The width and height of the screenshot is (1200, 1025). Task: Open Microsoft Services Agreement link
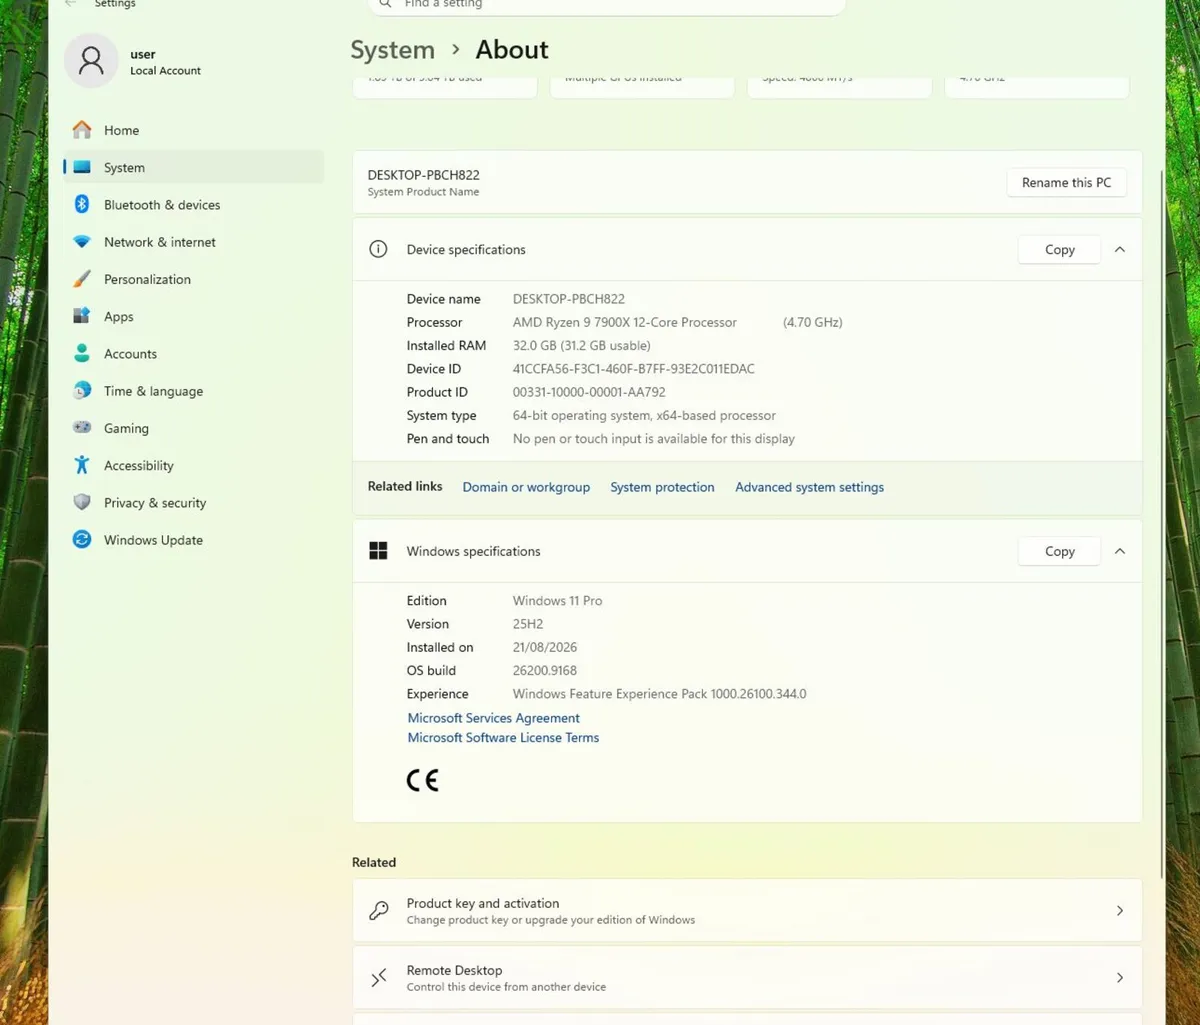click(x=494, y=718)
